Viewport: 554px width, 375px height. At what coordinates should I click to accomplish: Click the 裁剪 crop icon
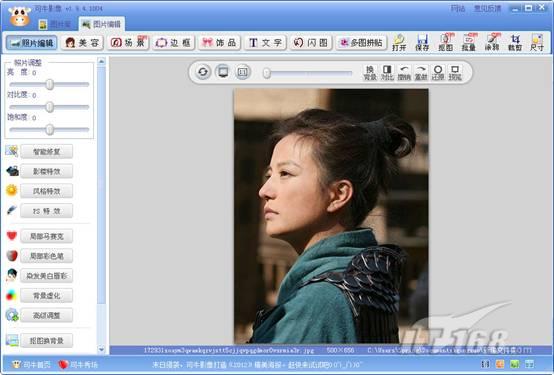[x=515, y=42]
